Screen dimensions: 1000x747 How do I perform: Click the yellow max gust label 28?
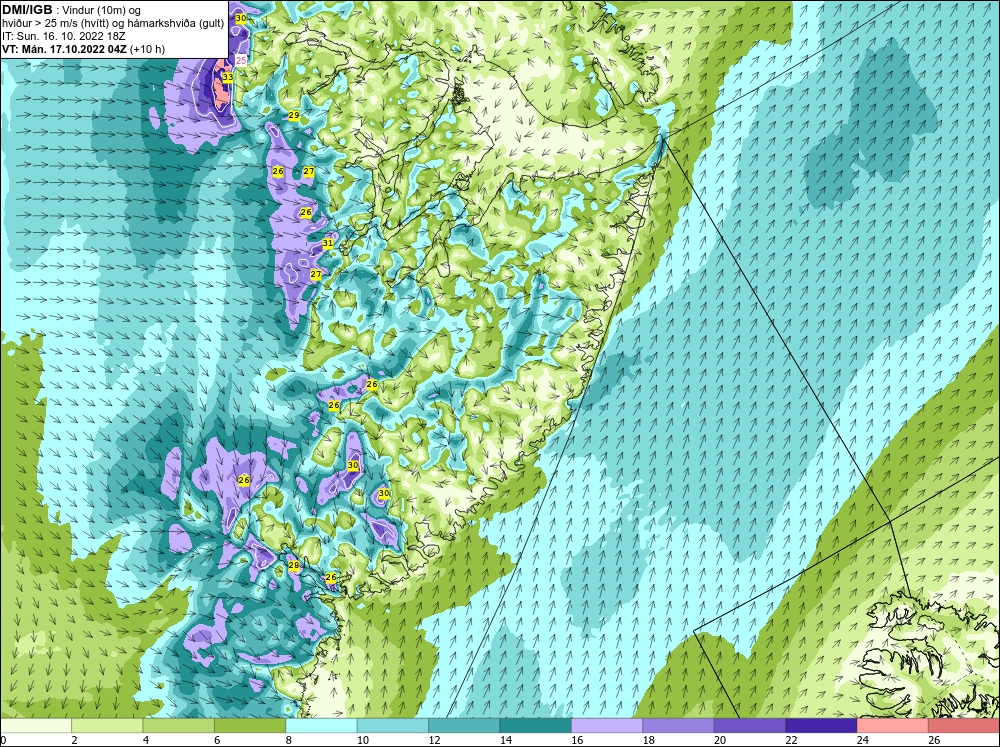pos(293,565)
